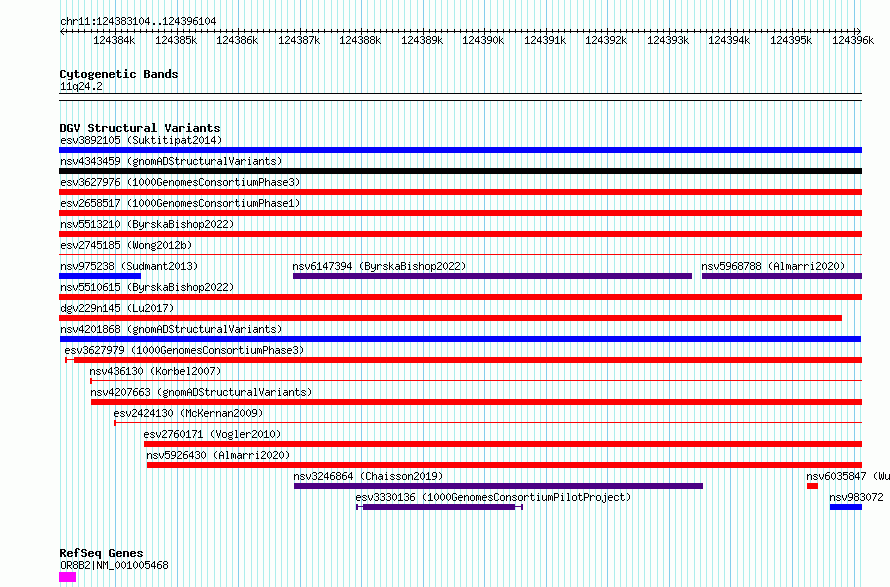Click the chr11:124383104..124396104 coordinate text

click(138, 22)
